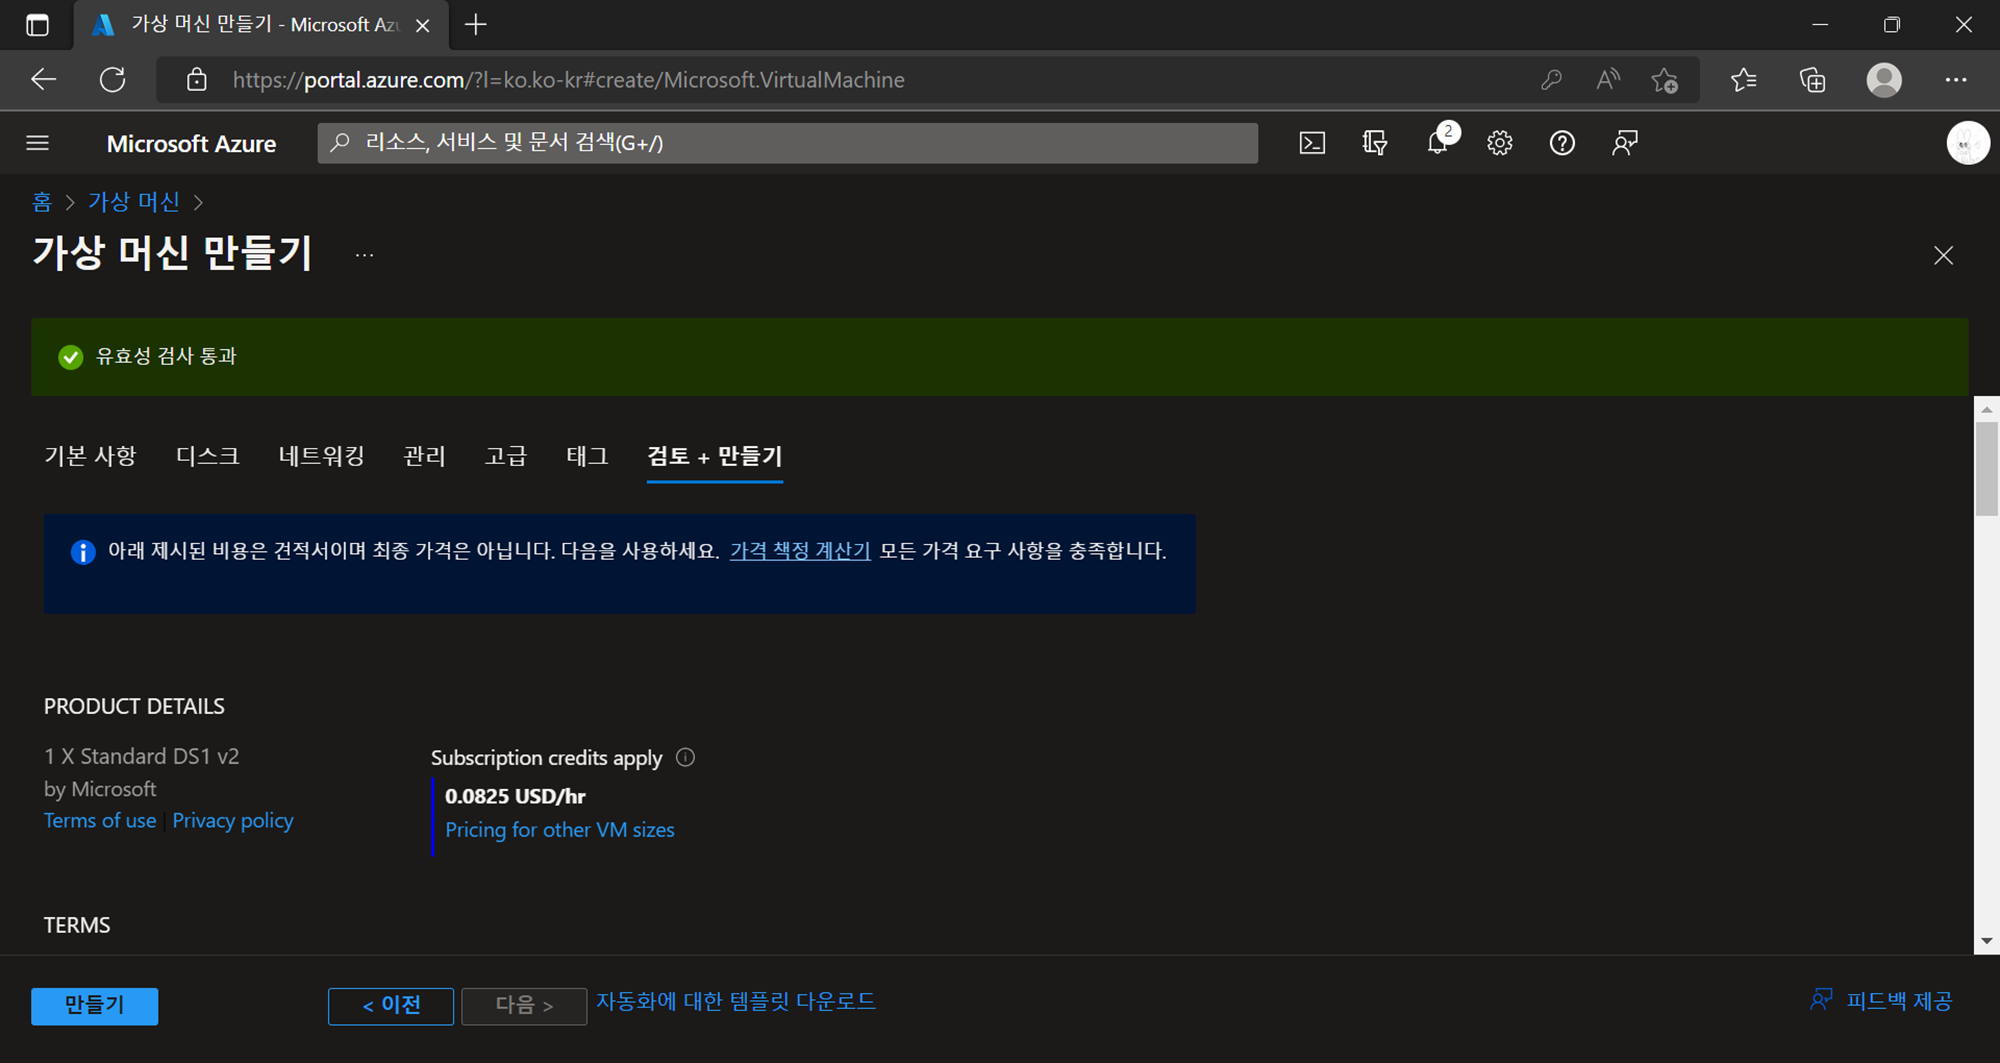
Task: Go to 홈 in the breadcrumb
Action: point(42,202)
